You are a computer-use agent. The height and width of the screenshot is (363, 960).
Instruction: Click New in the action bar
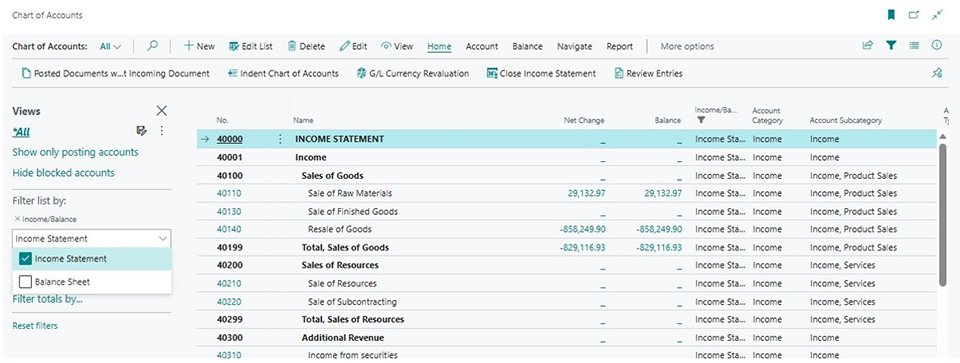(x=200, y=46)
